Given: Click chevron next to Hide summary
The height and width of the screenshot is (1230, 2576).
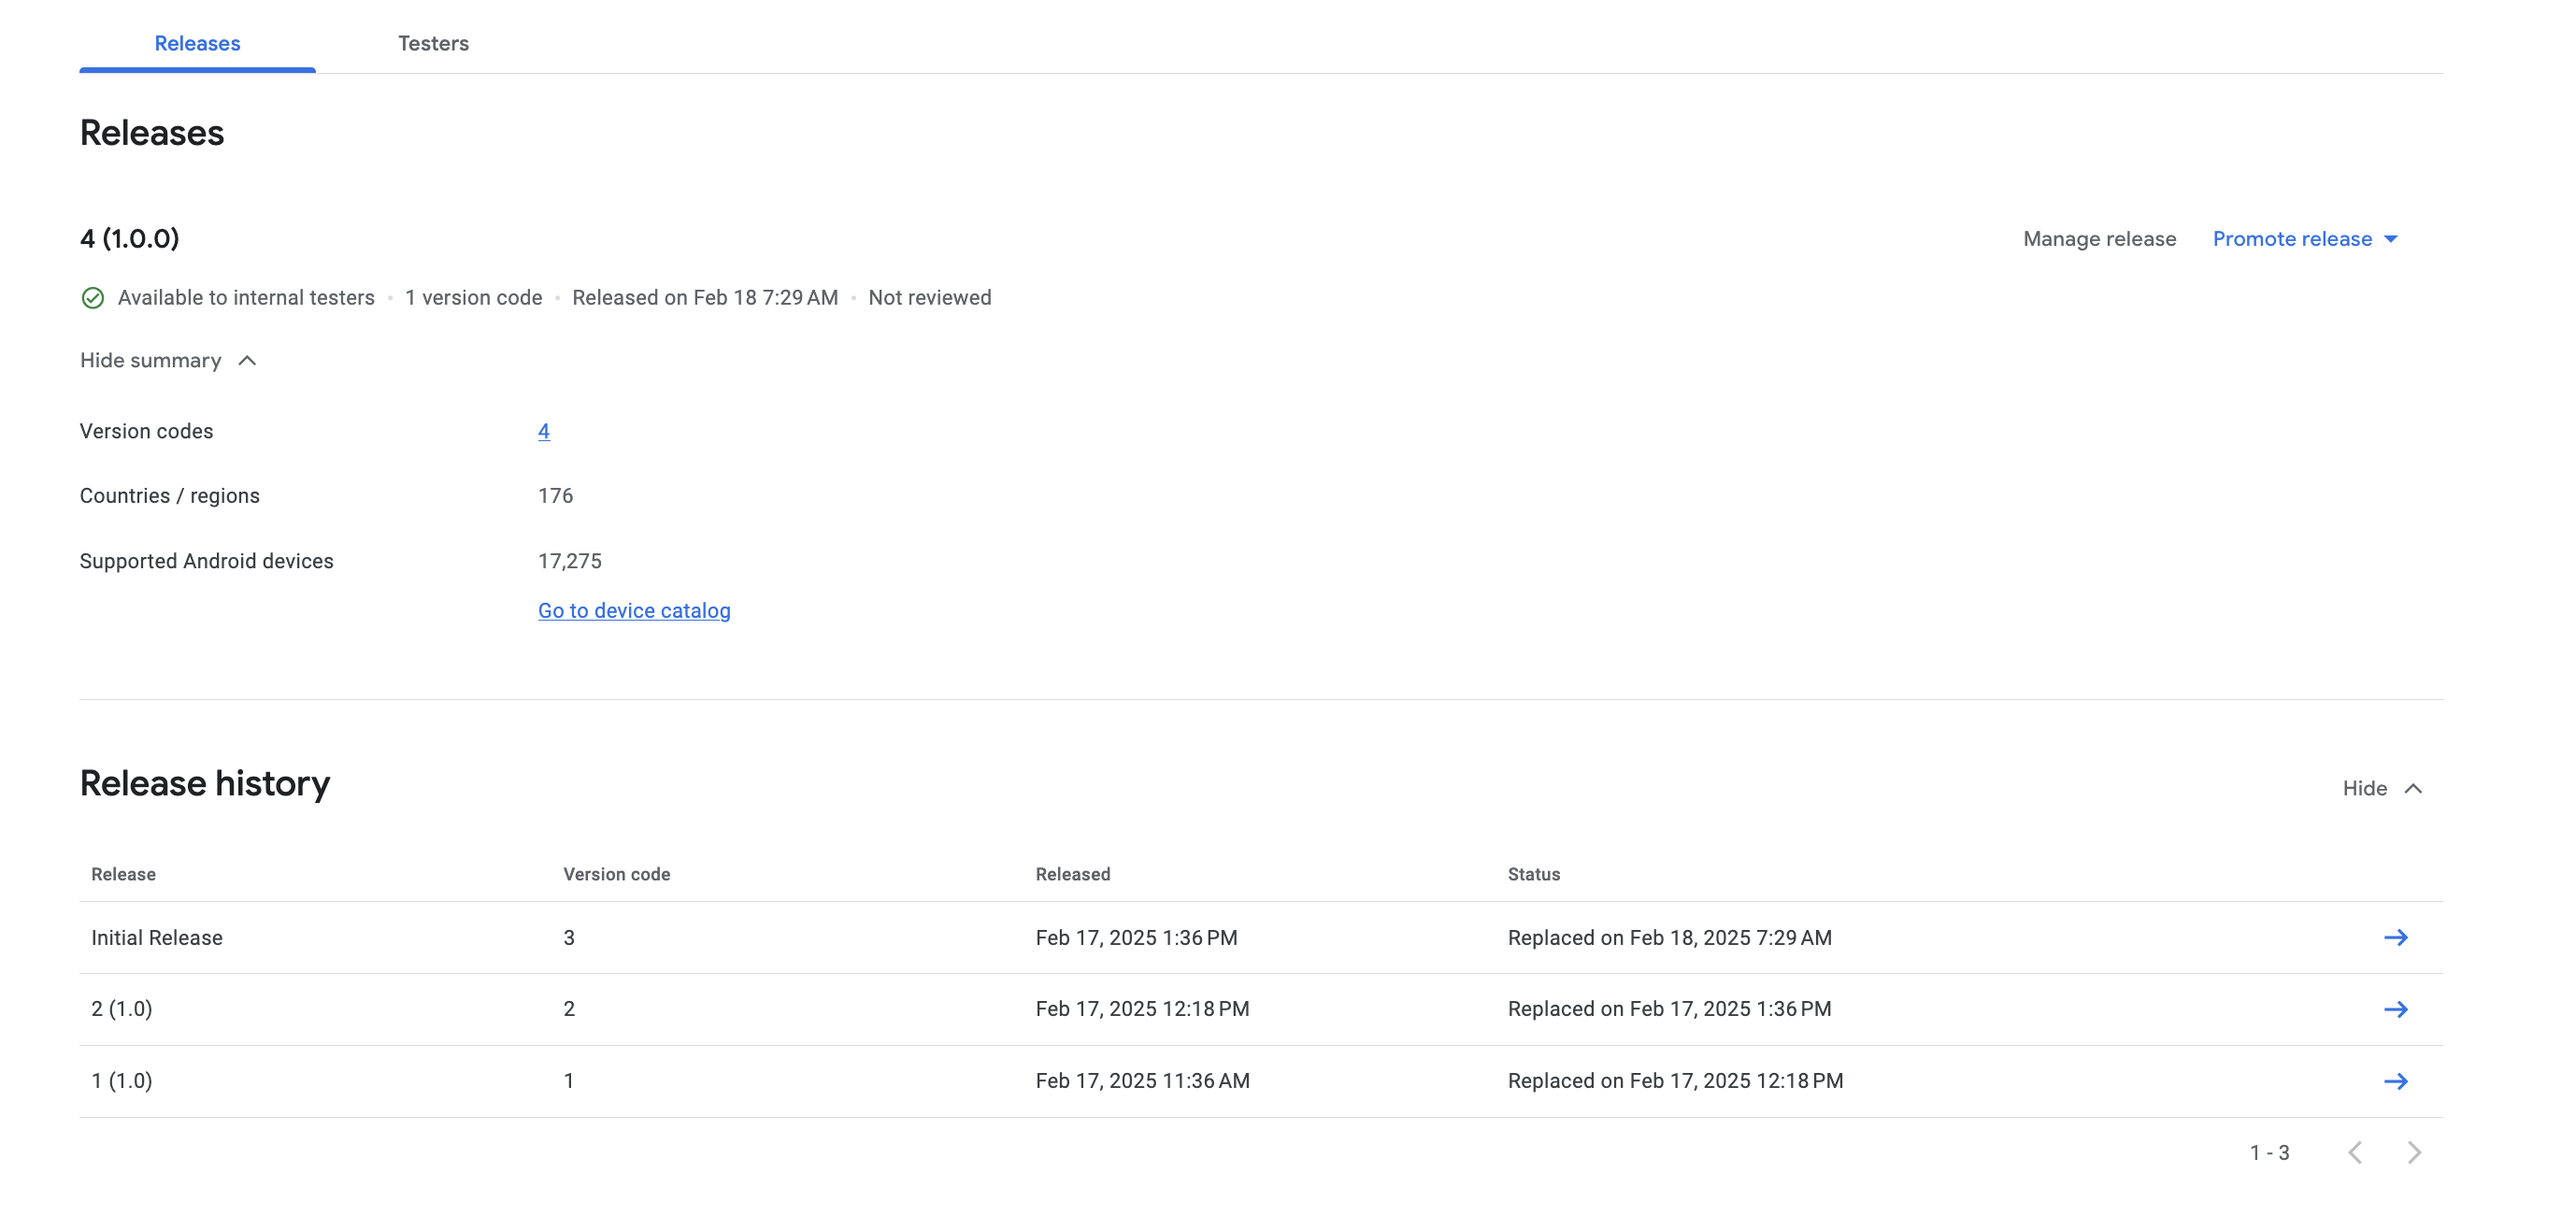Looking at the screenshot, I should click(247, 361).
